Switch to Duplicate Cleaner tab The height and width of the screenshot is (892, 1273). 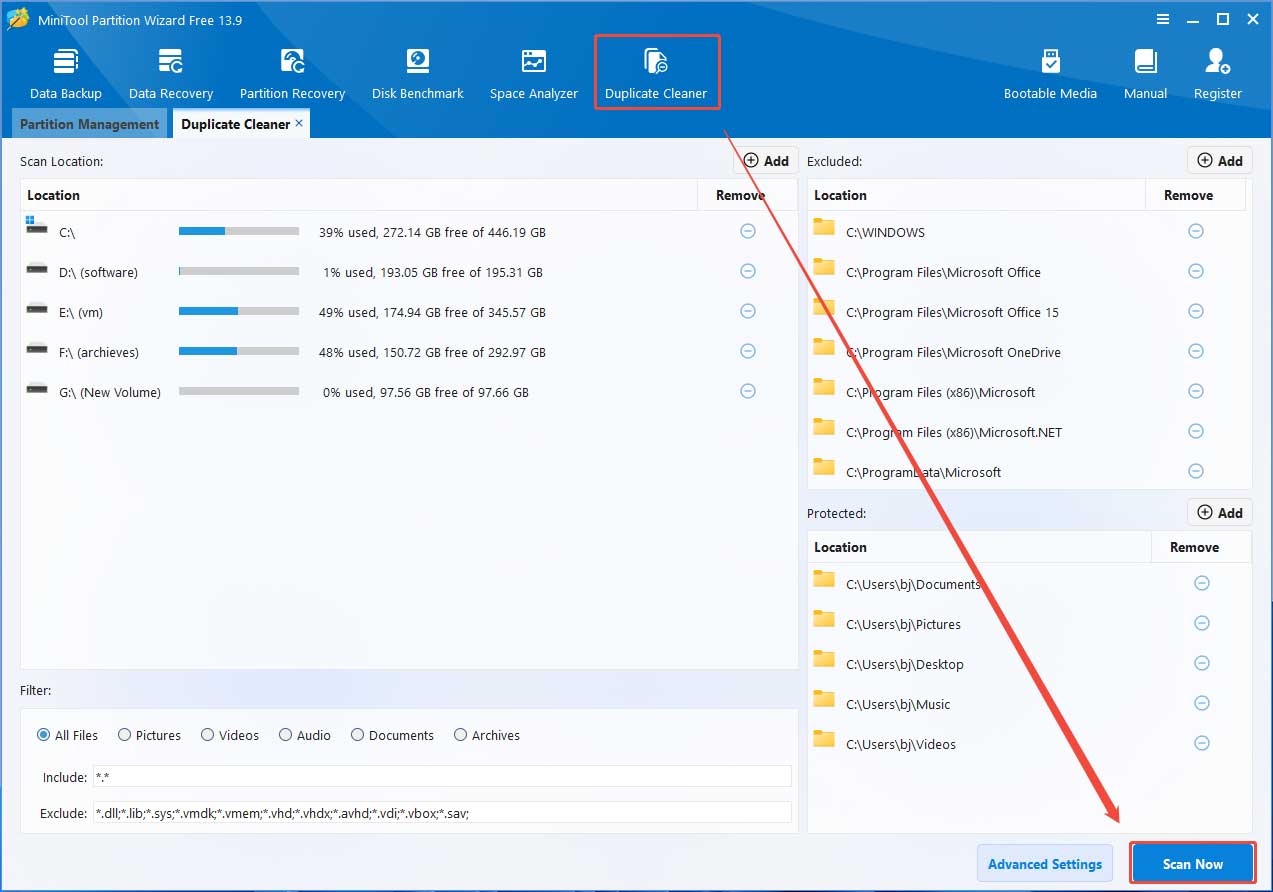(236, 124)
